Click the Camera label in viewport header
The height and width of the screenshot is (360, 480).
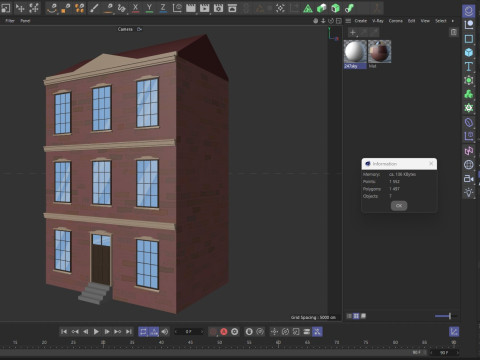coord(125,29)
